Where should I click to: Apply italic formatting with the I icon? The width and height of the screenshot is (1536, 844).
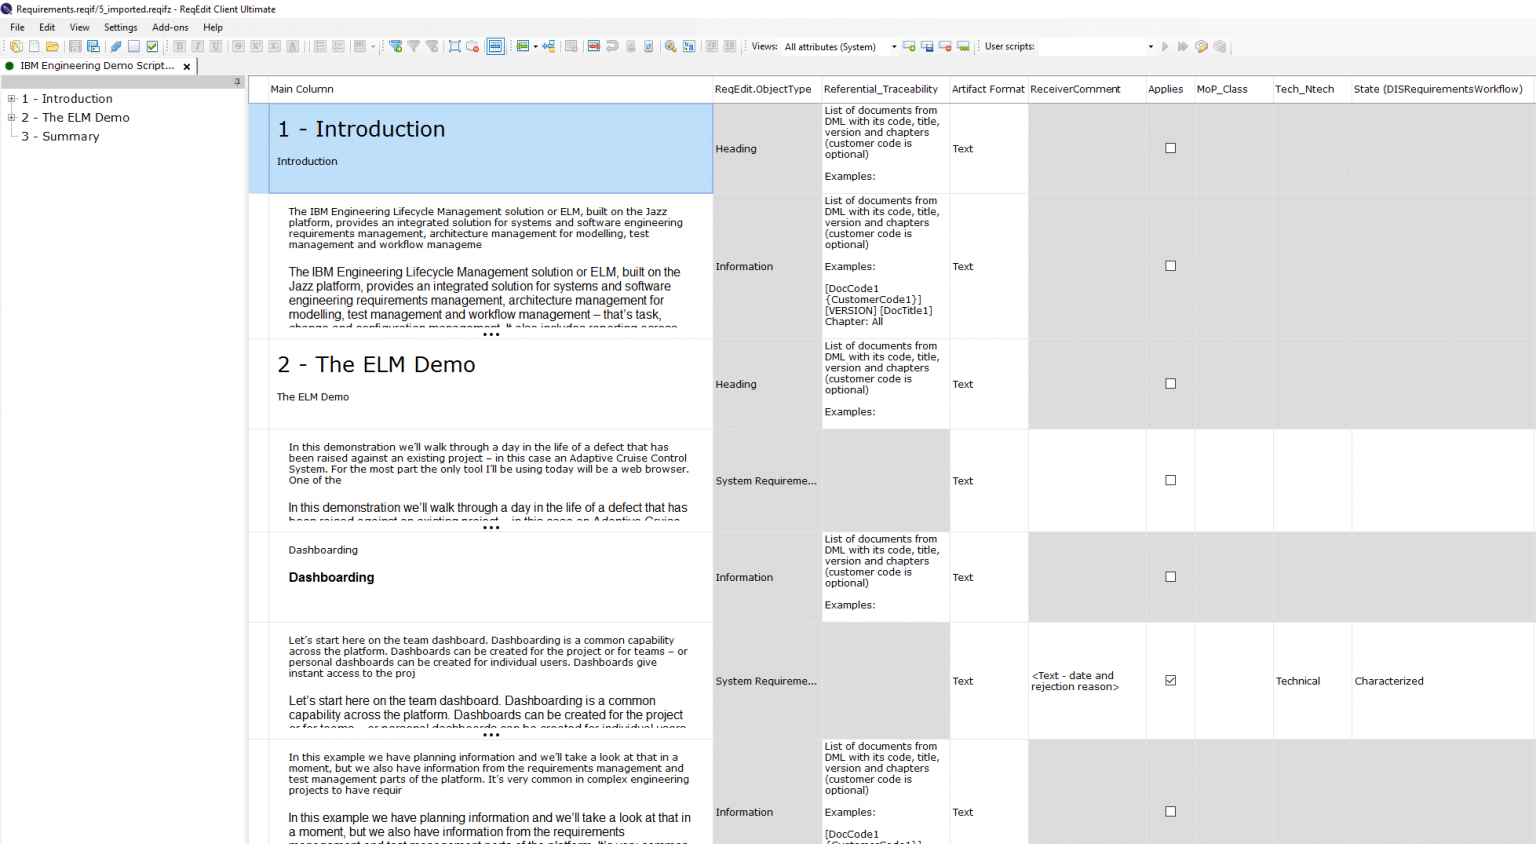click(x=197, y=46)
